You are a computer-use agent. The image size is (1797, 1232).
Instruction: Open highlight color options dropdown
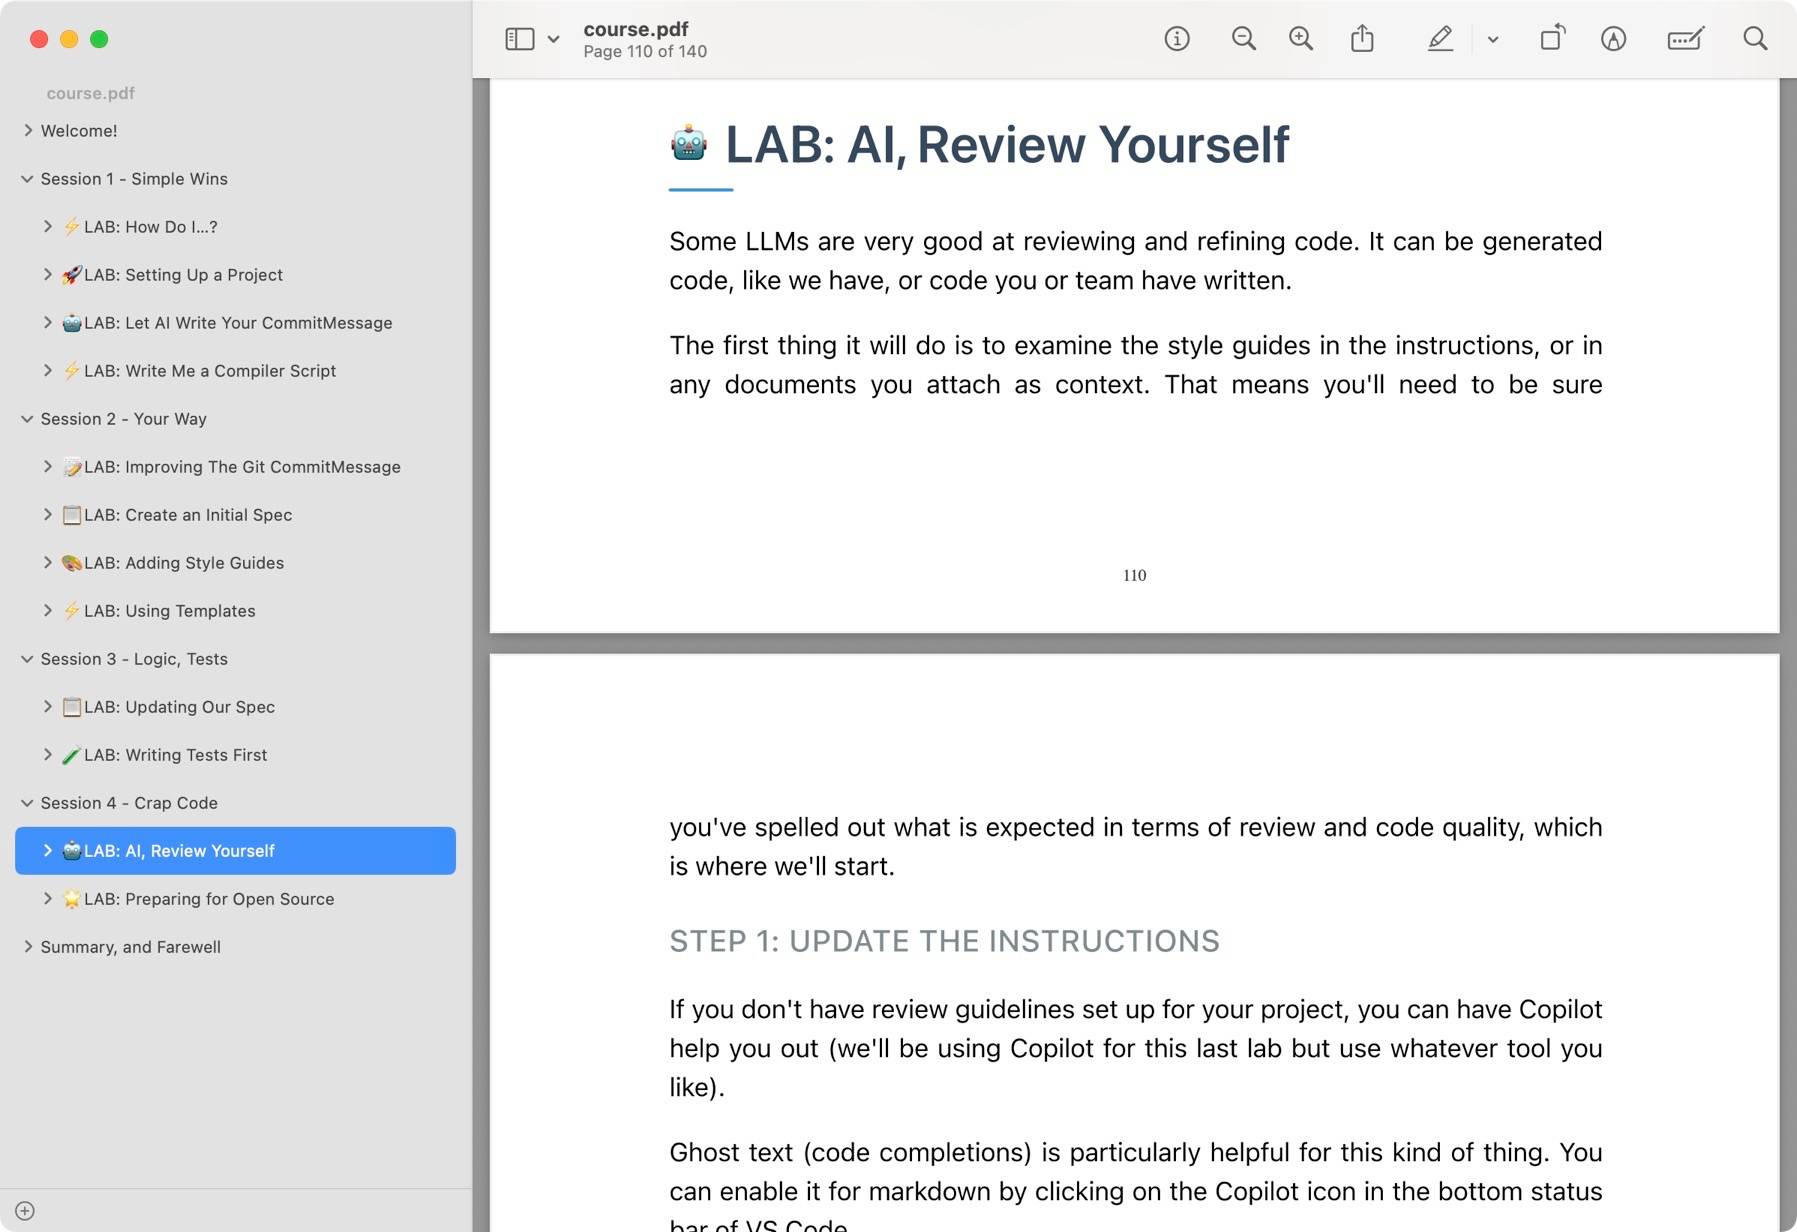[1493, 40]
